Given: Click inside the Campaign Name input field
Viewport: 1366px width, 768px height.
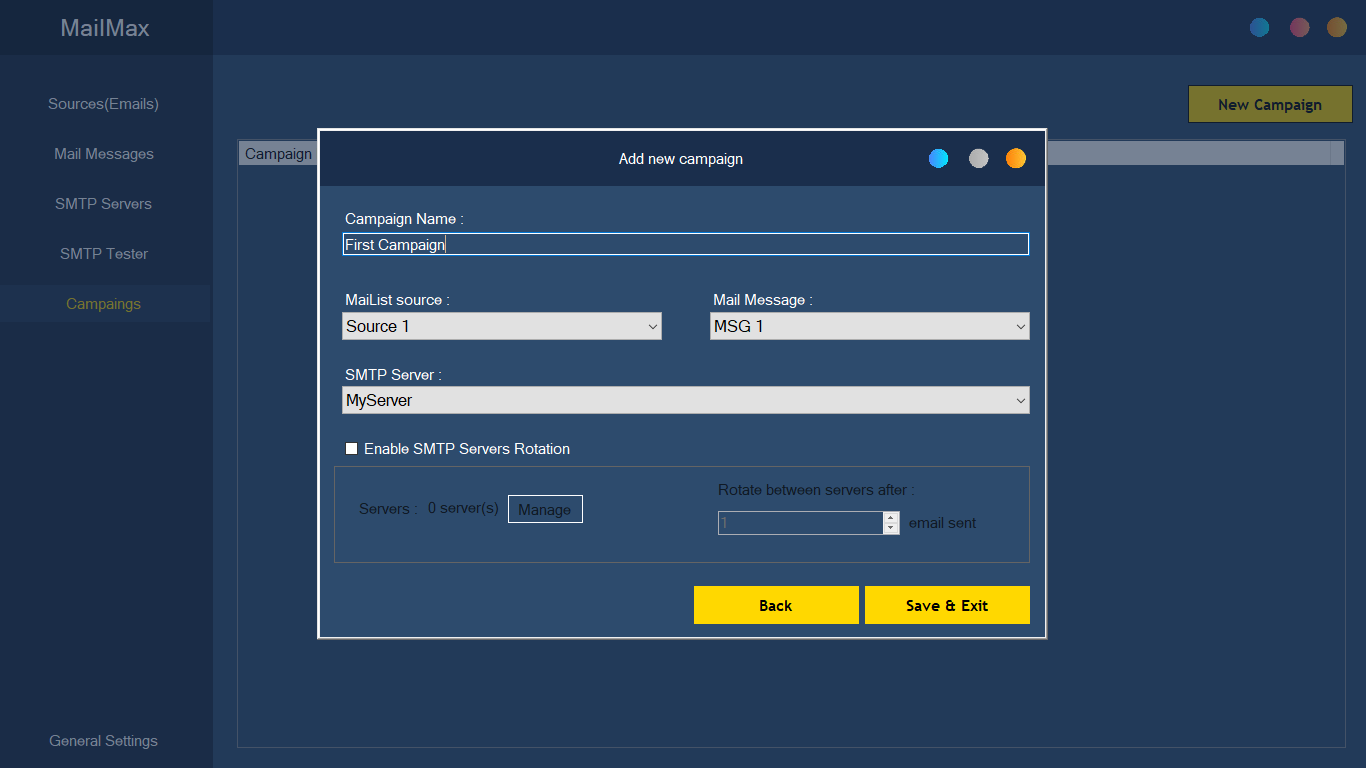Looking at the screenshot, I should click(685, 243).
